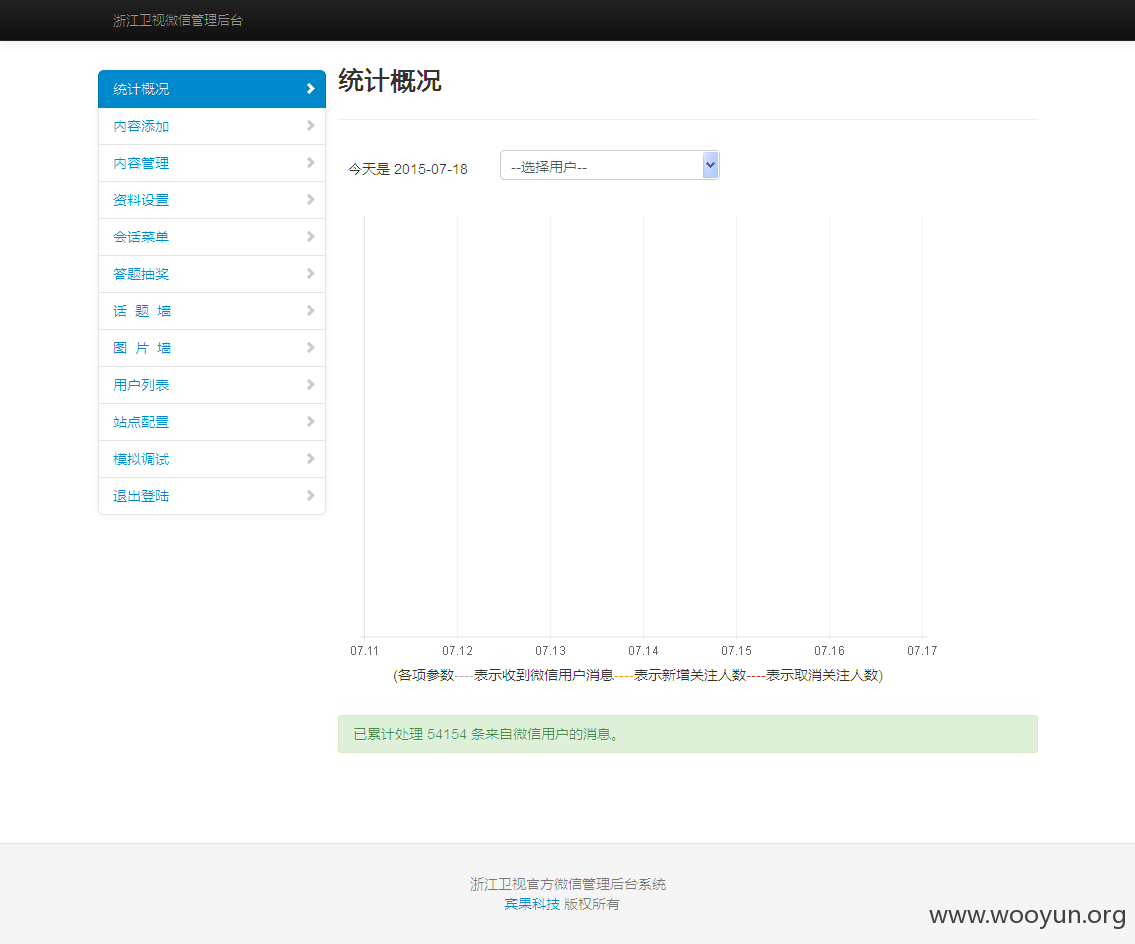Screen dimensions: 1135x944
Task: View 用户列表 page
Action: 211,384
